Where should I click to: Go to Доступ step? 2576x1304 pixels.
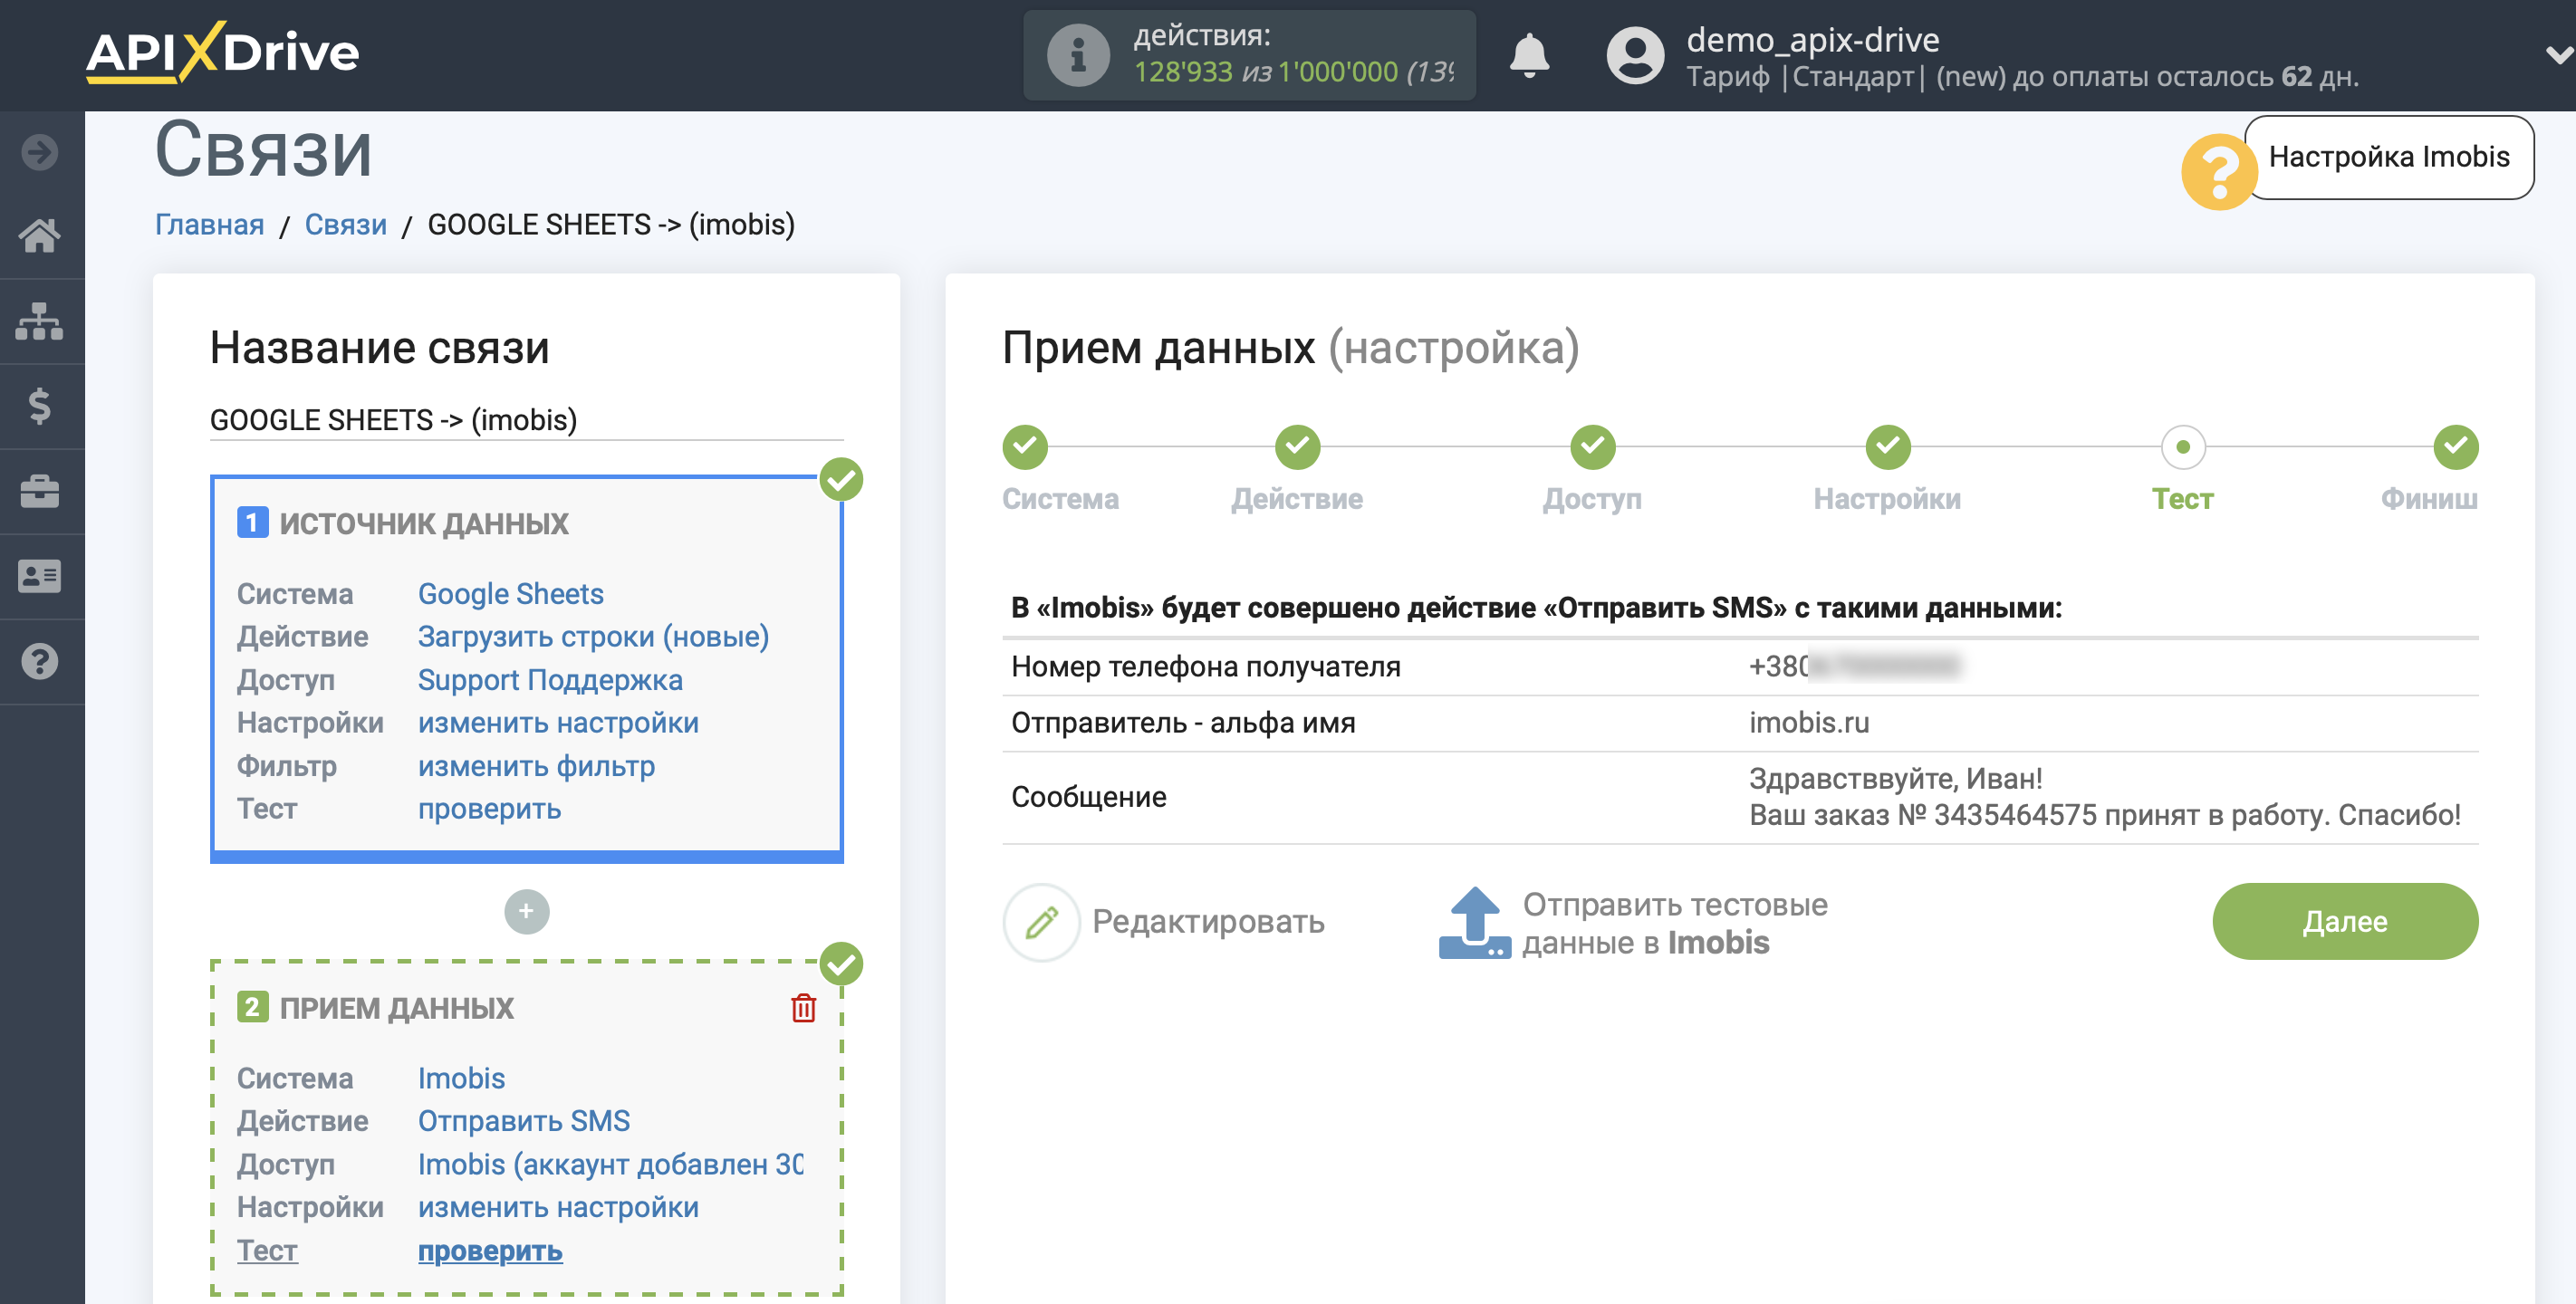pos(1592,498)
